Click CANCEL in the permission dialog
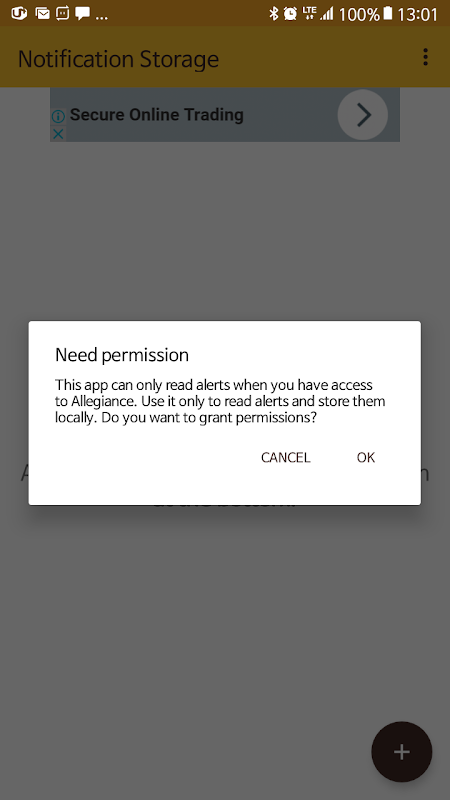 [286, 458]
